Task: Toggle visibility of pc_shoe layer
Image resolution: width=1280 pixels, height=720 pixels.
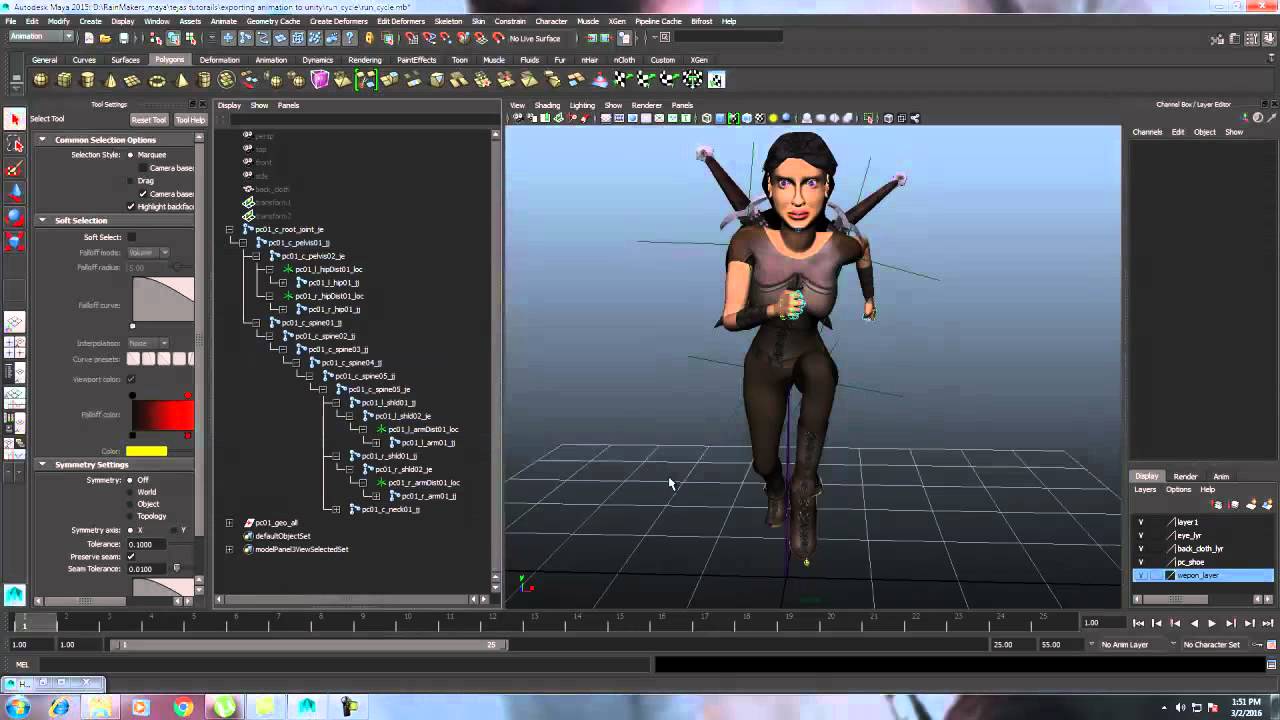Action: (x=1141, y=562)
